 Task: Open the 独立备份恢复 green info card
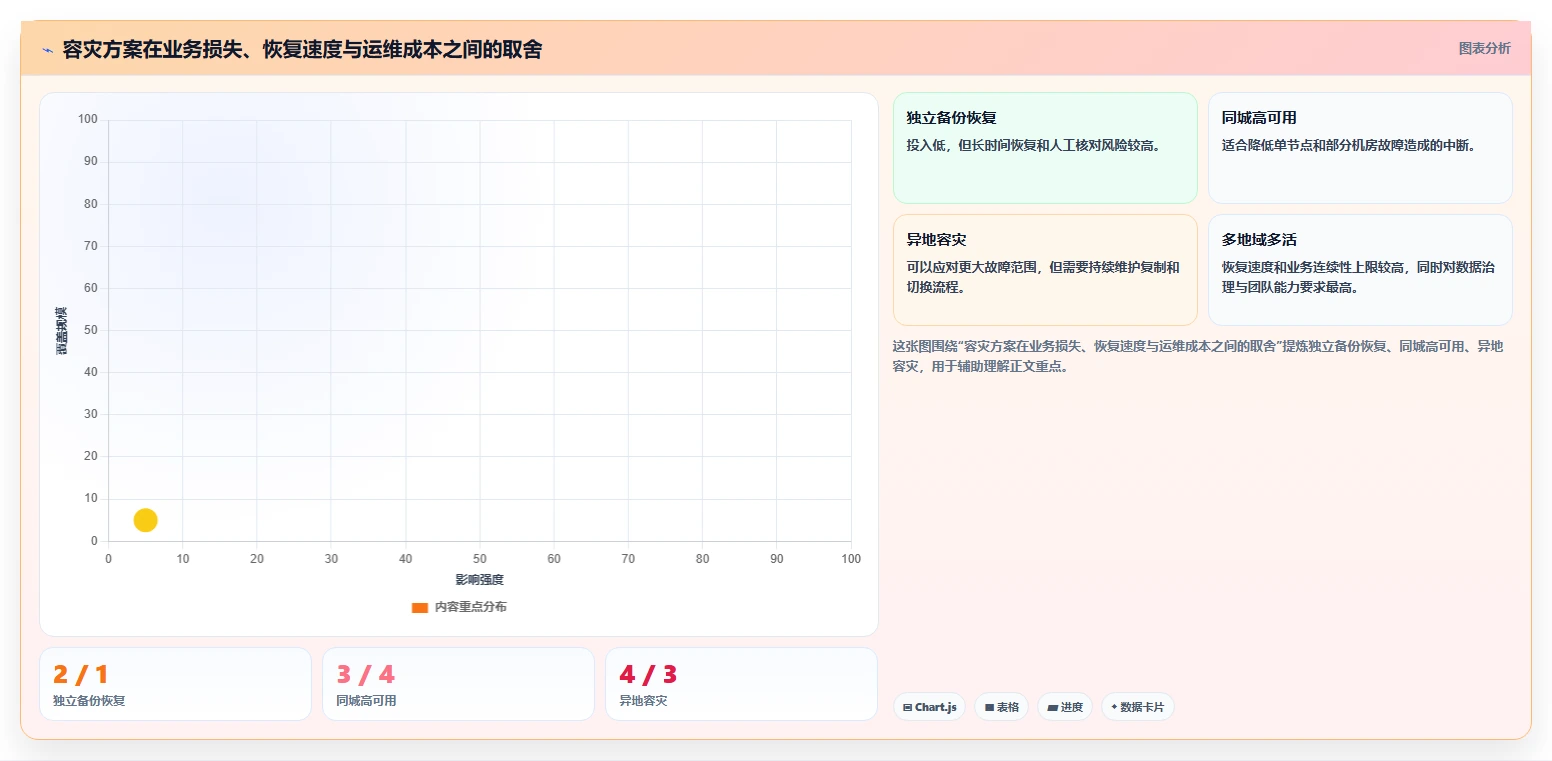(1045, 148)
